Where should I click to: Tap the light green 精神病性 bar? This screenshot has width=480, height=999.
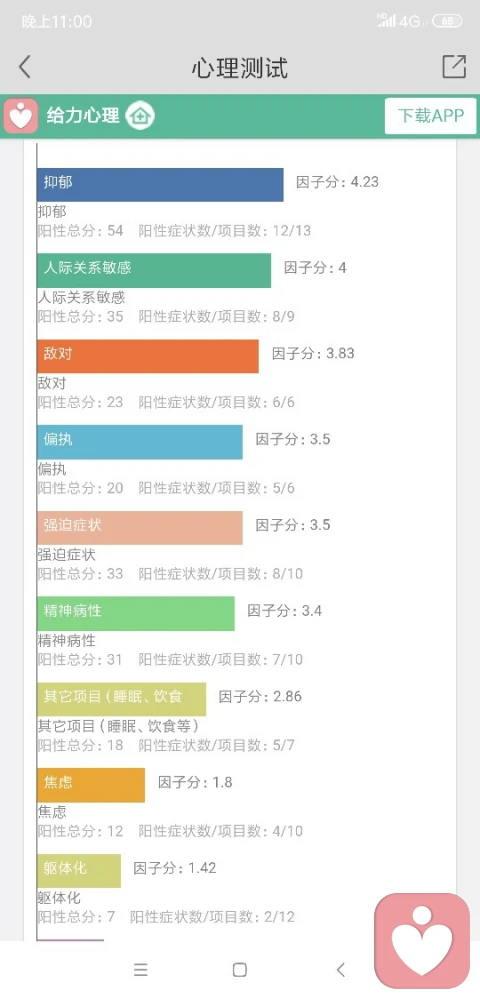coord(136,614)
